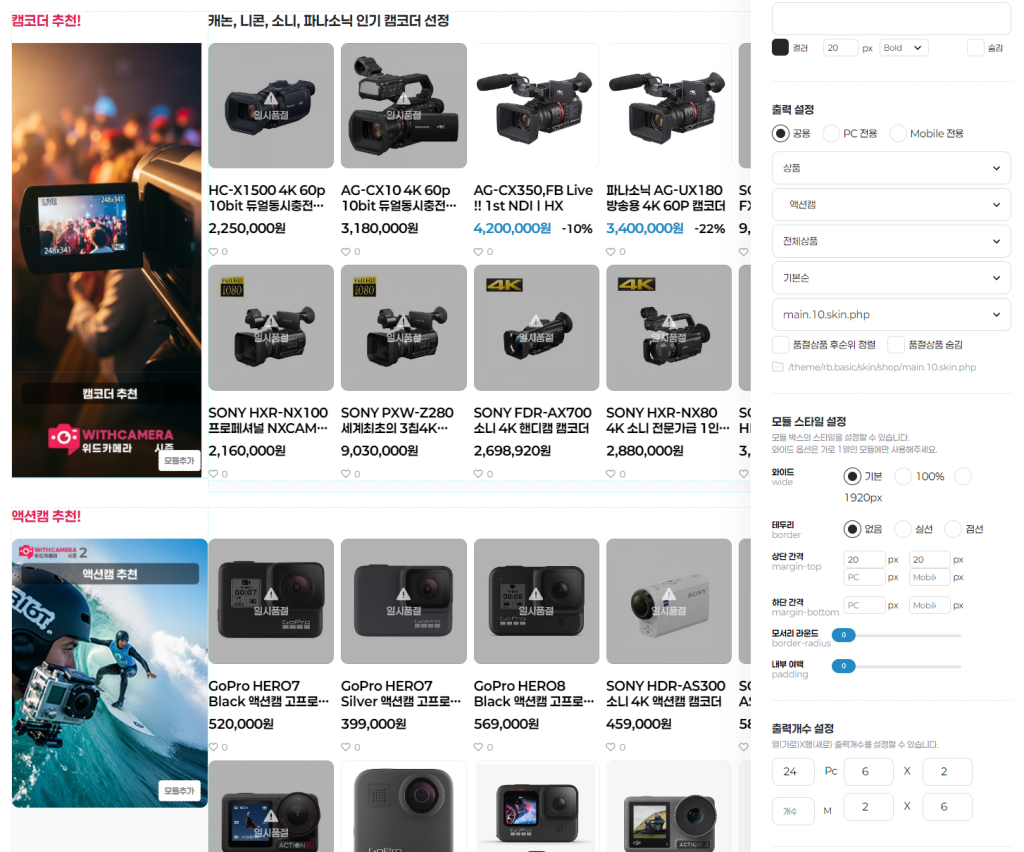Select PC 전용 output option

831,133
